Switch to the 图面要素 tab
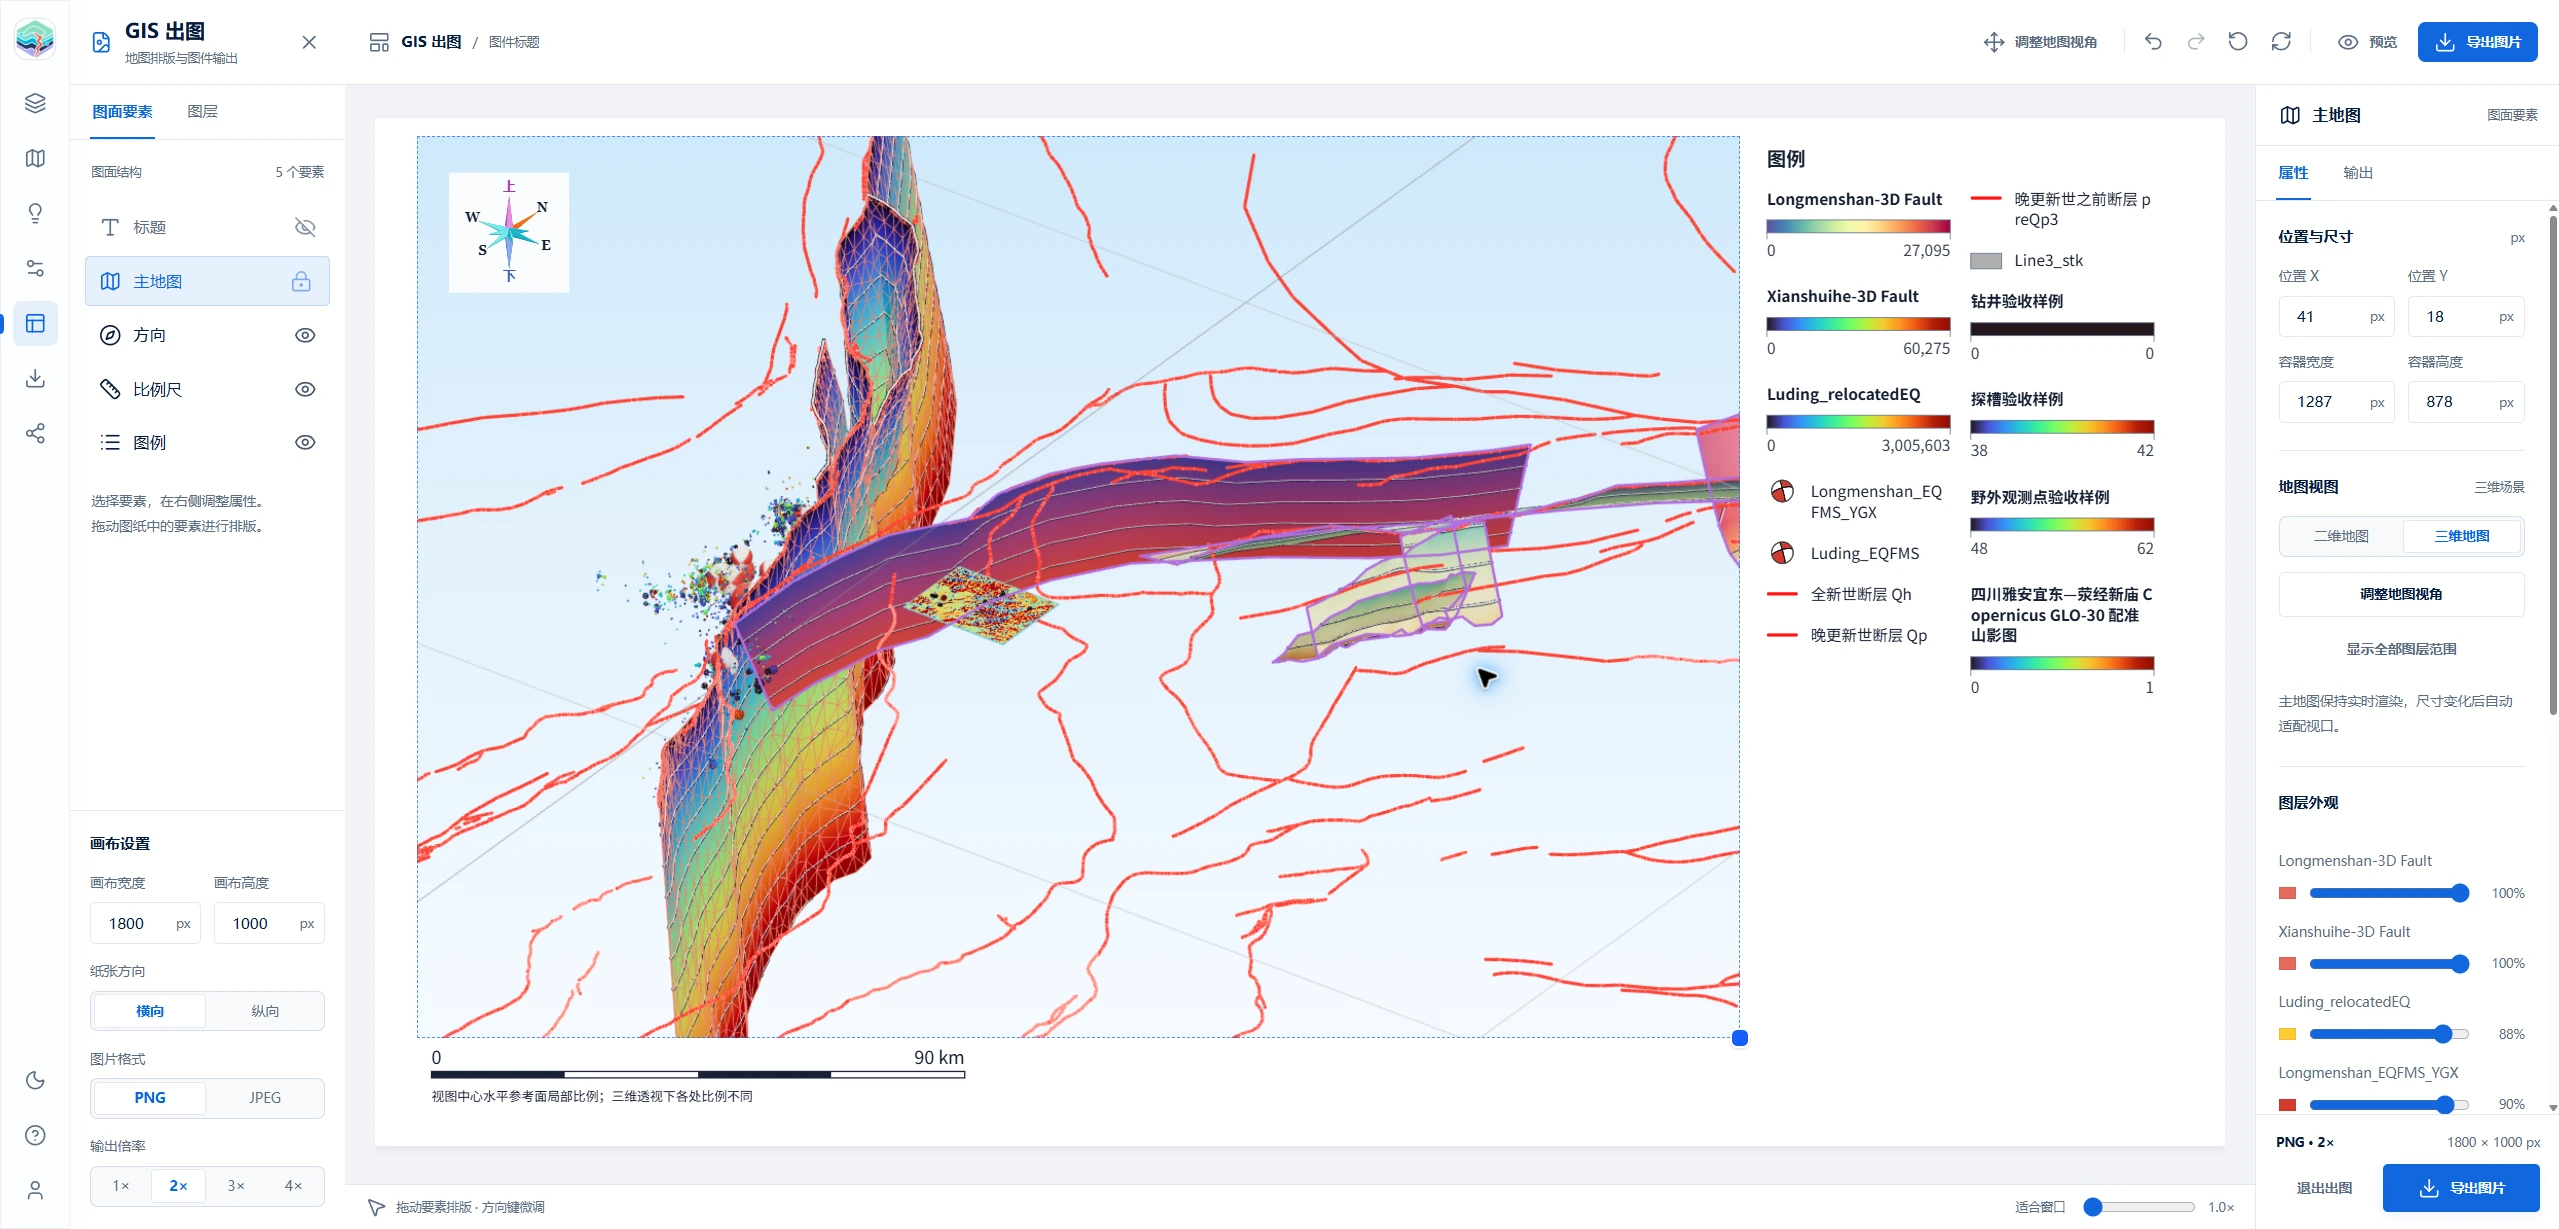 (122, 111)
